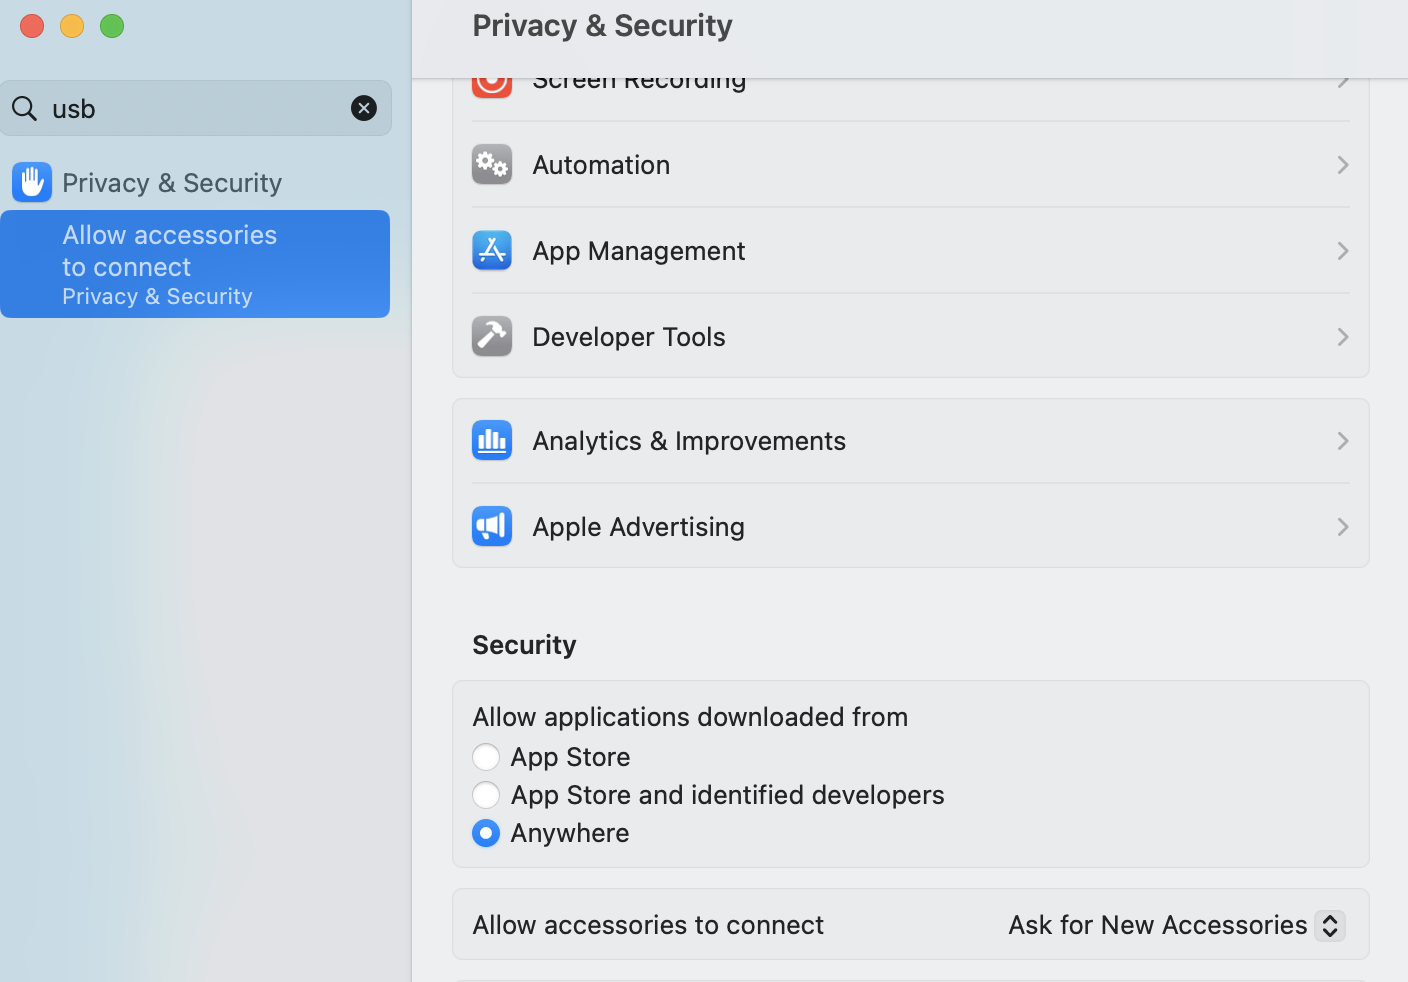This screenshot has width=1408, height=982.
Task: Click the search magnifying glass icon
Action: [25, 108]
